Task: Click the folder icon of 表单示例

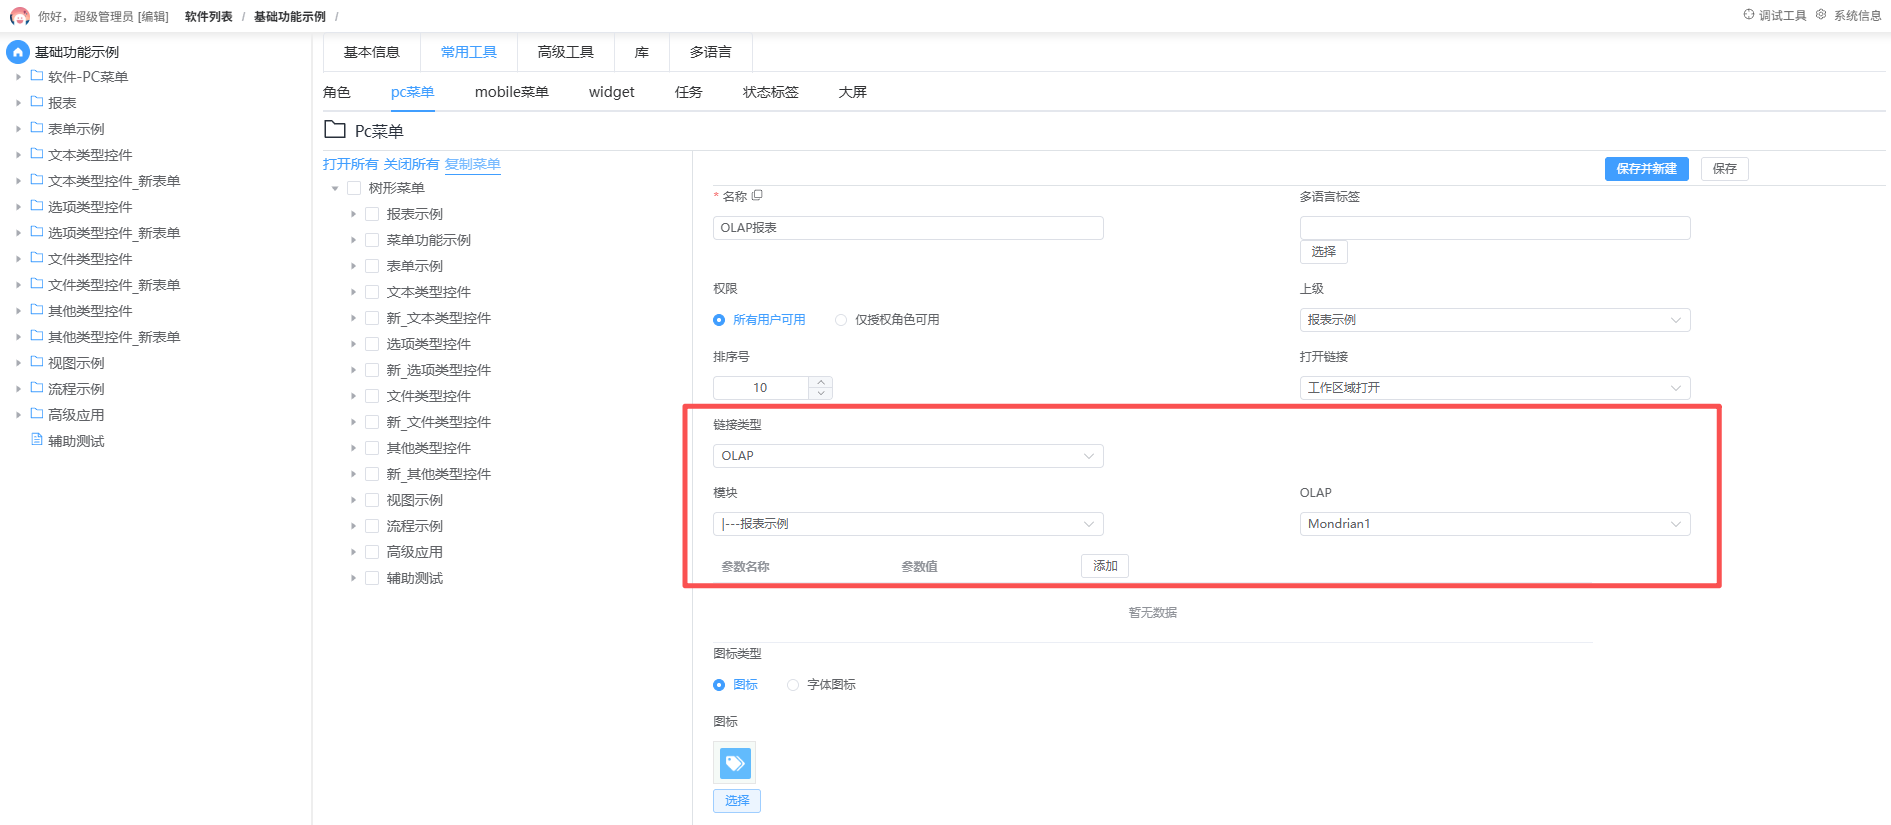Action: point(37,128)
